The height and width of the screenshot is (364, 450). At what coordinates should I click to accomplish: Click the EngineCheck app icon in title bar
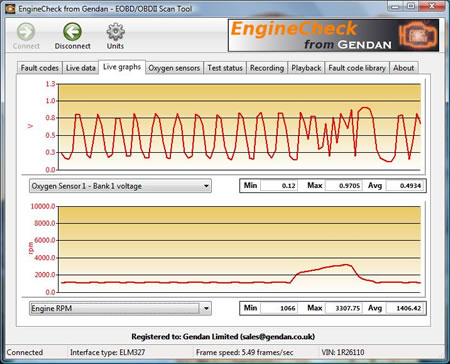10,9
